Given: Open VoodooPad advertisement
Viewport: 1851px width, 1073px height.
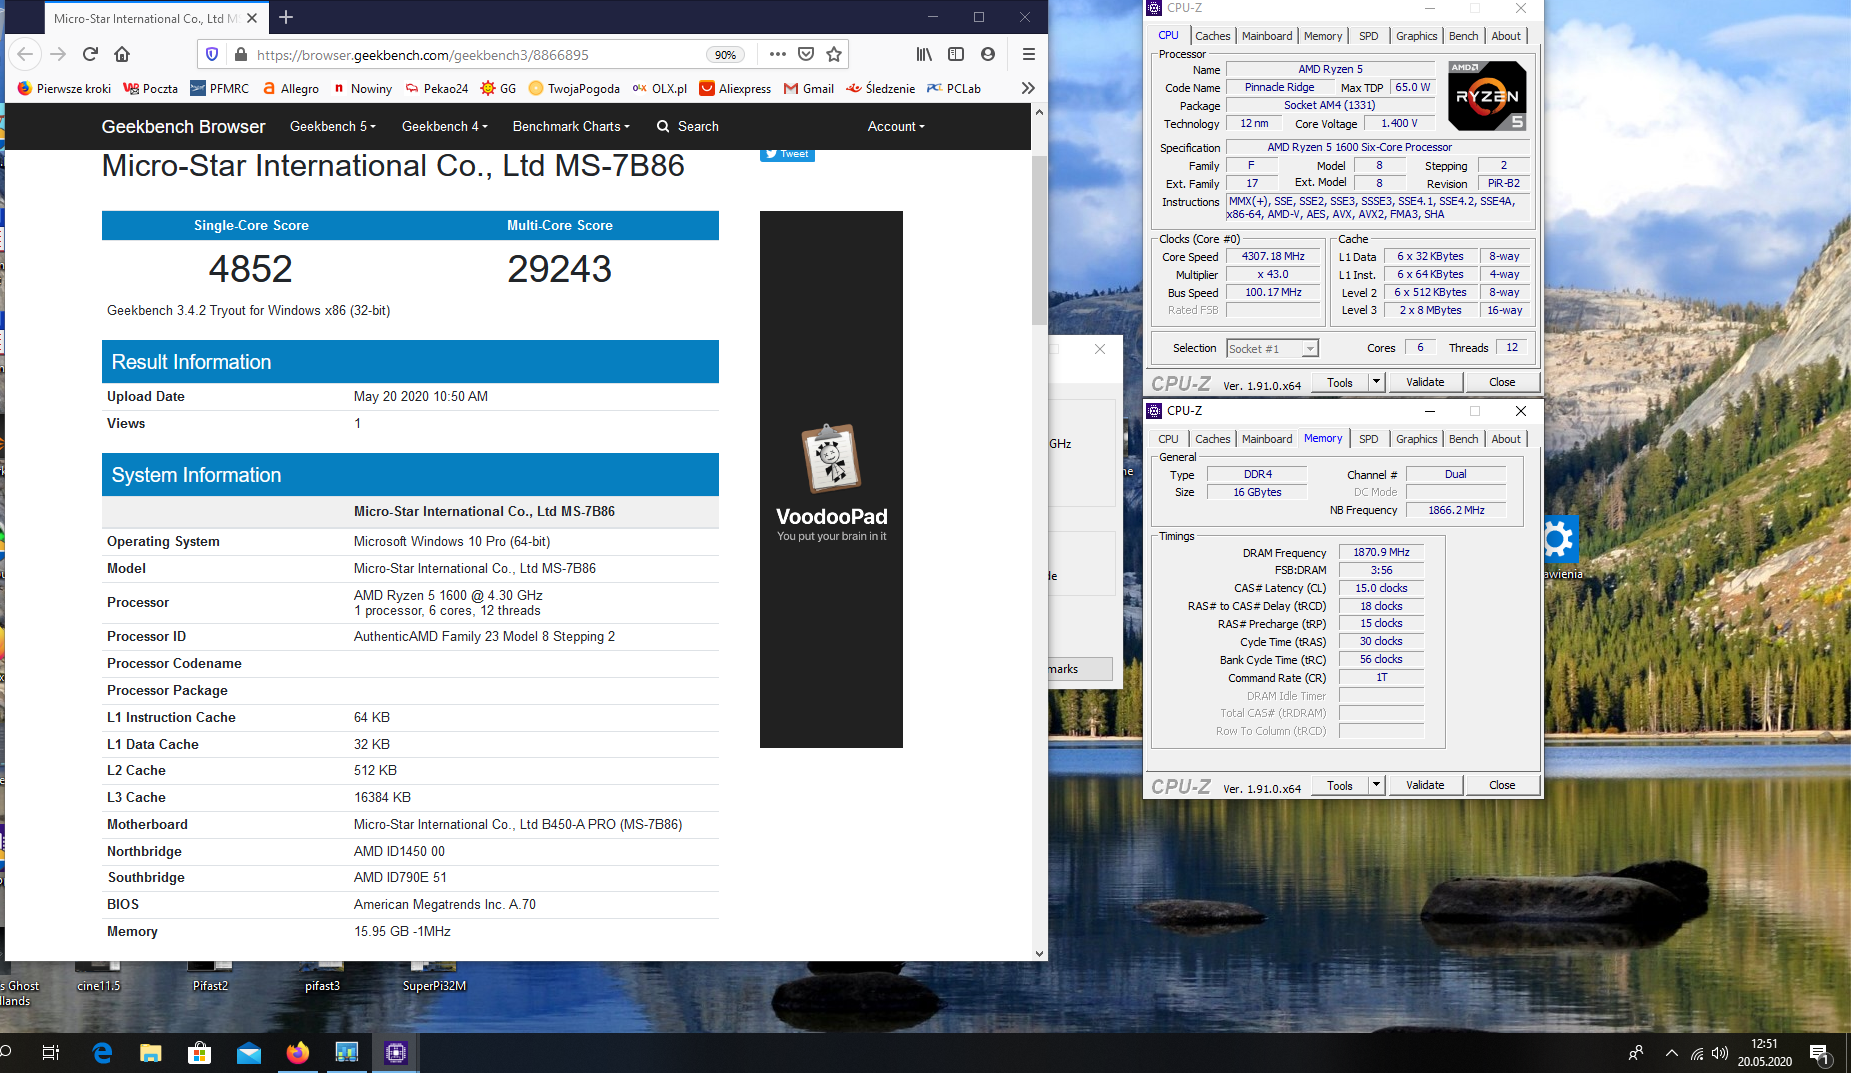Looking at the screenshot, I should [831, 479].
